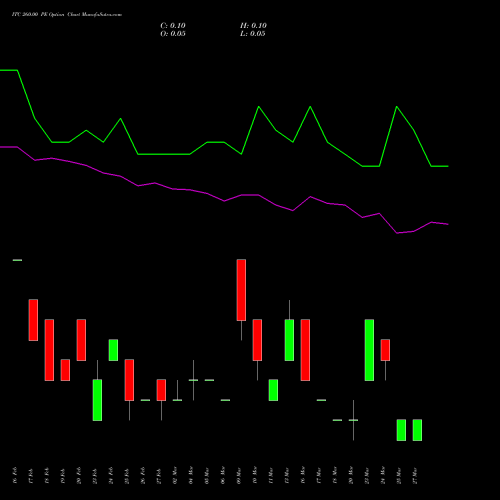Click the purple line's lowest dip above 25 Mar
Viewport: 500px width, 500px height.
coord(397,233)
